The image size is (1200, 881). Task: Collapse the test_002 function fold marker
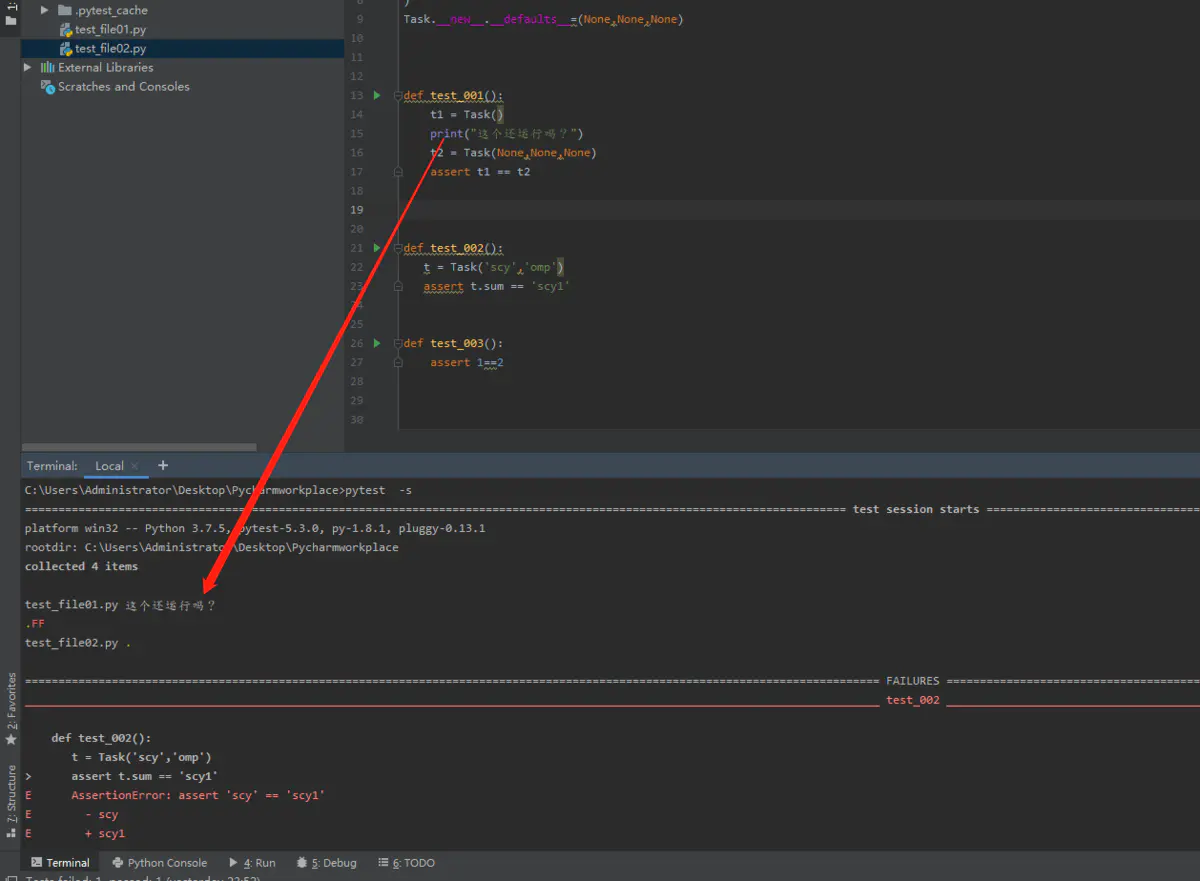point(398,248)
